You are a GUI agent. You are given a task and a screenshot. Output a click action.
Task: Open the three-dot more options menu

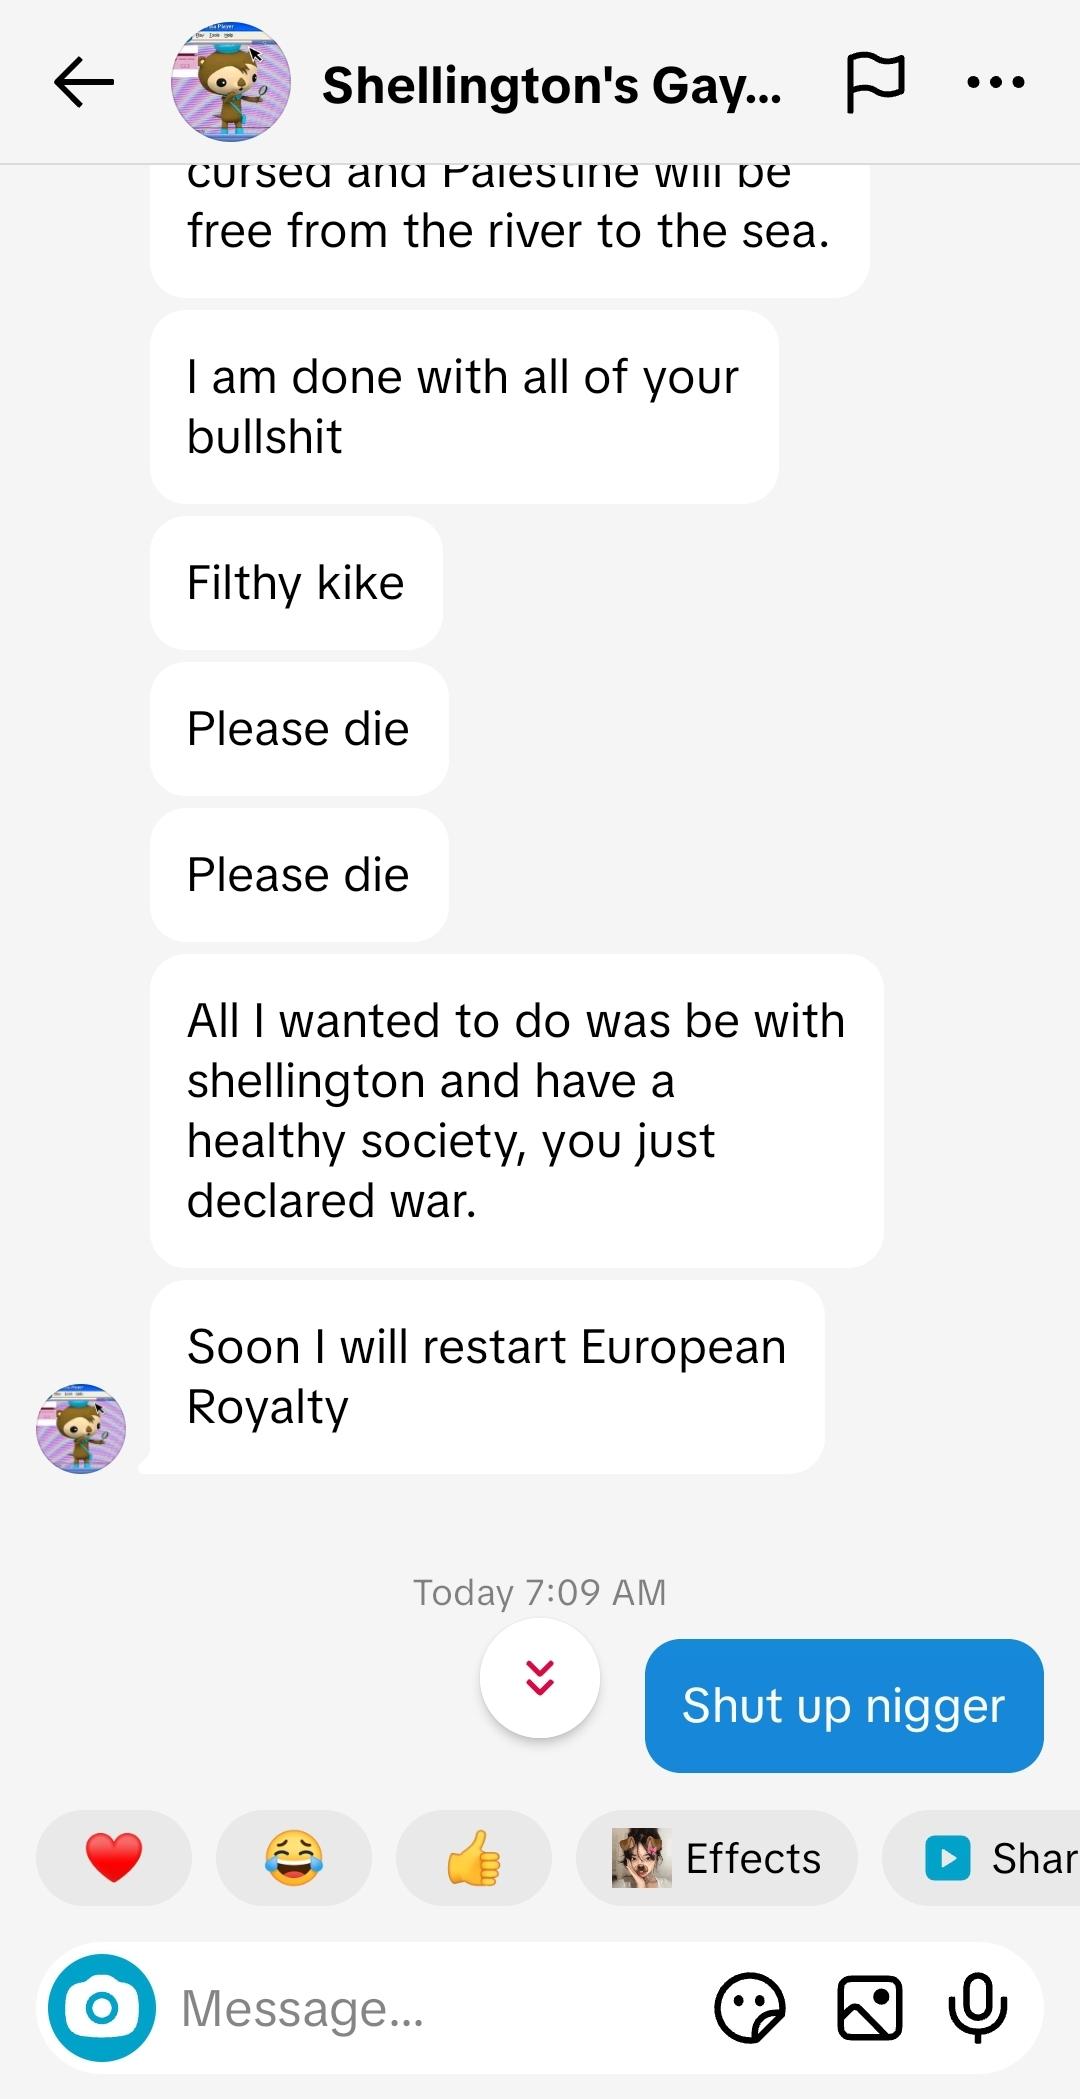pos(996,82)
